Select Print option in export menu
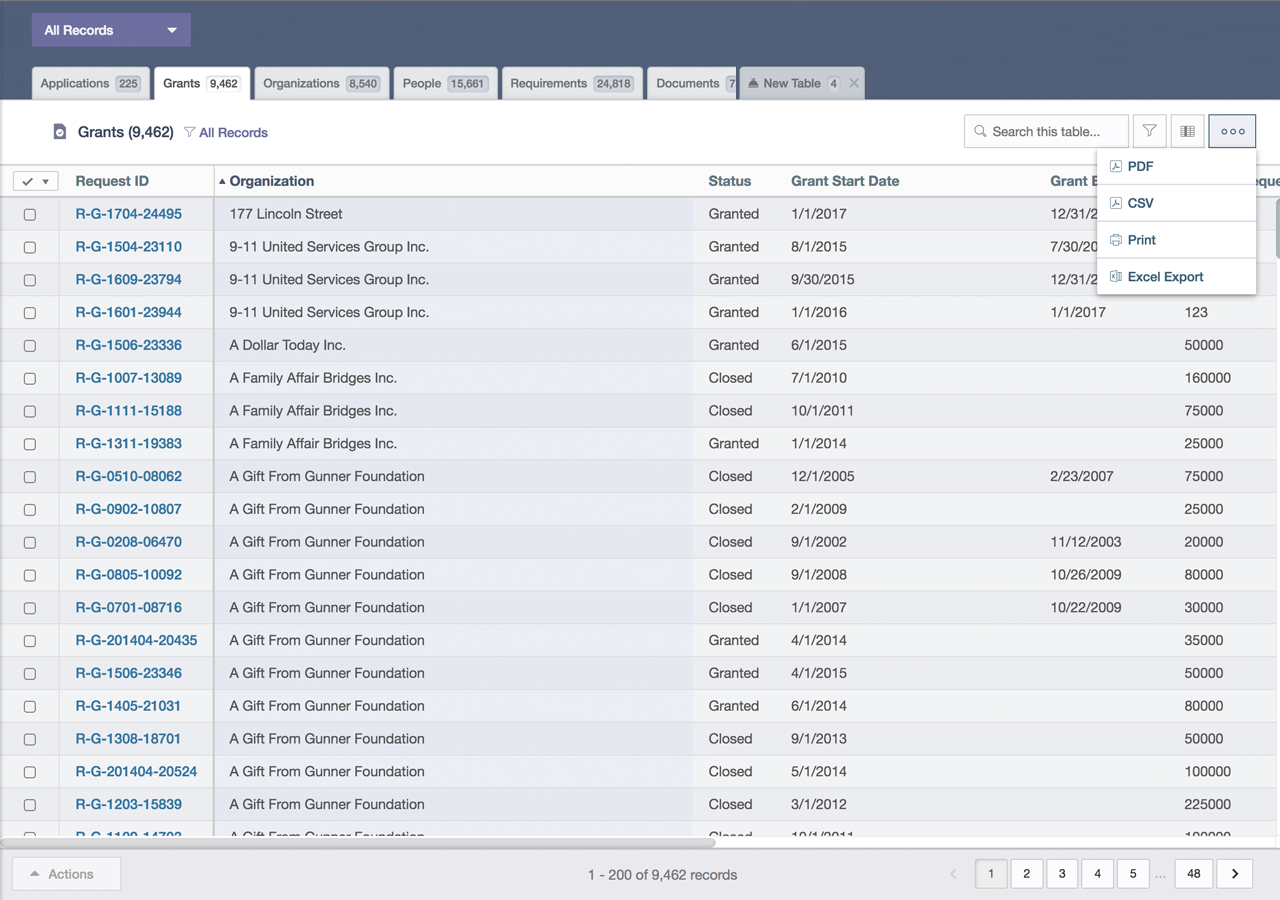Screen dimensions: 1280x900 point(1141,240)
